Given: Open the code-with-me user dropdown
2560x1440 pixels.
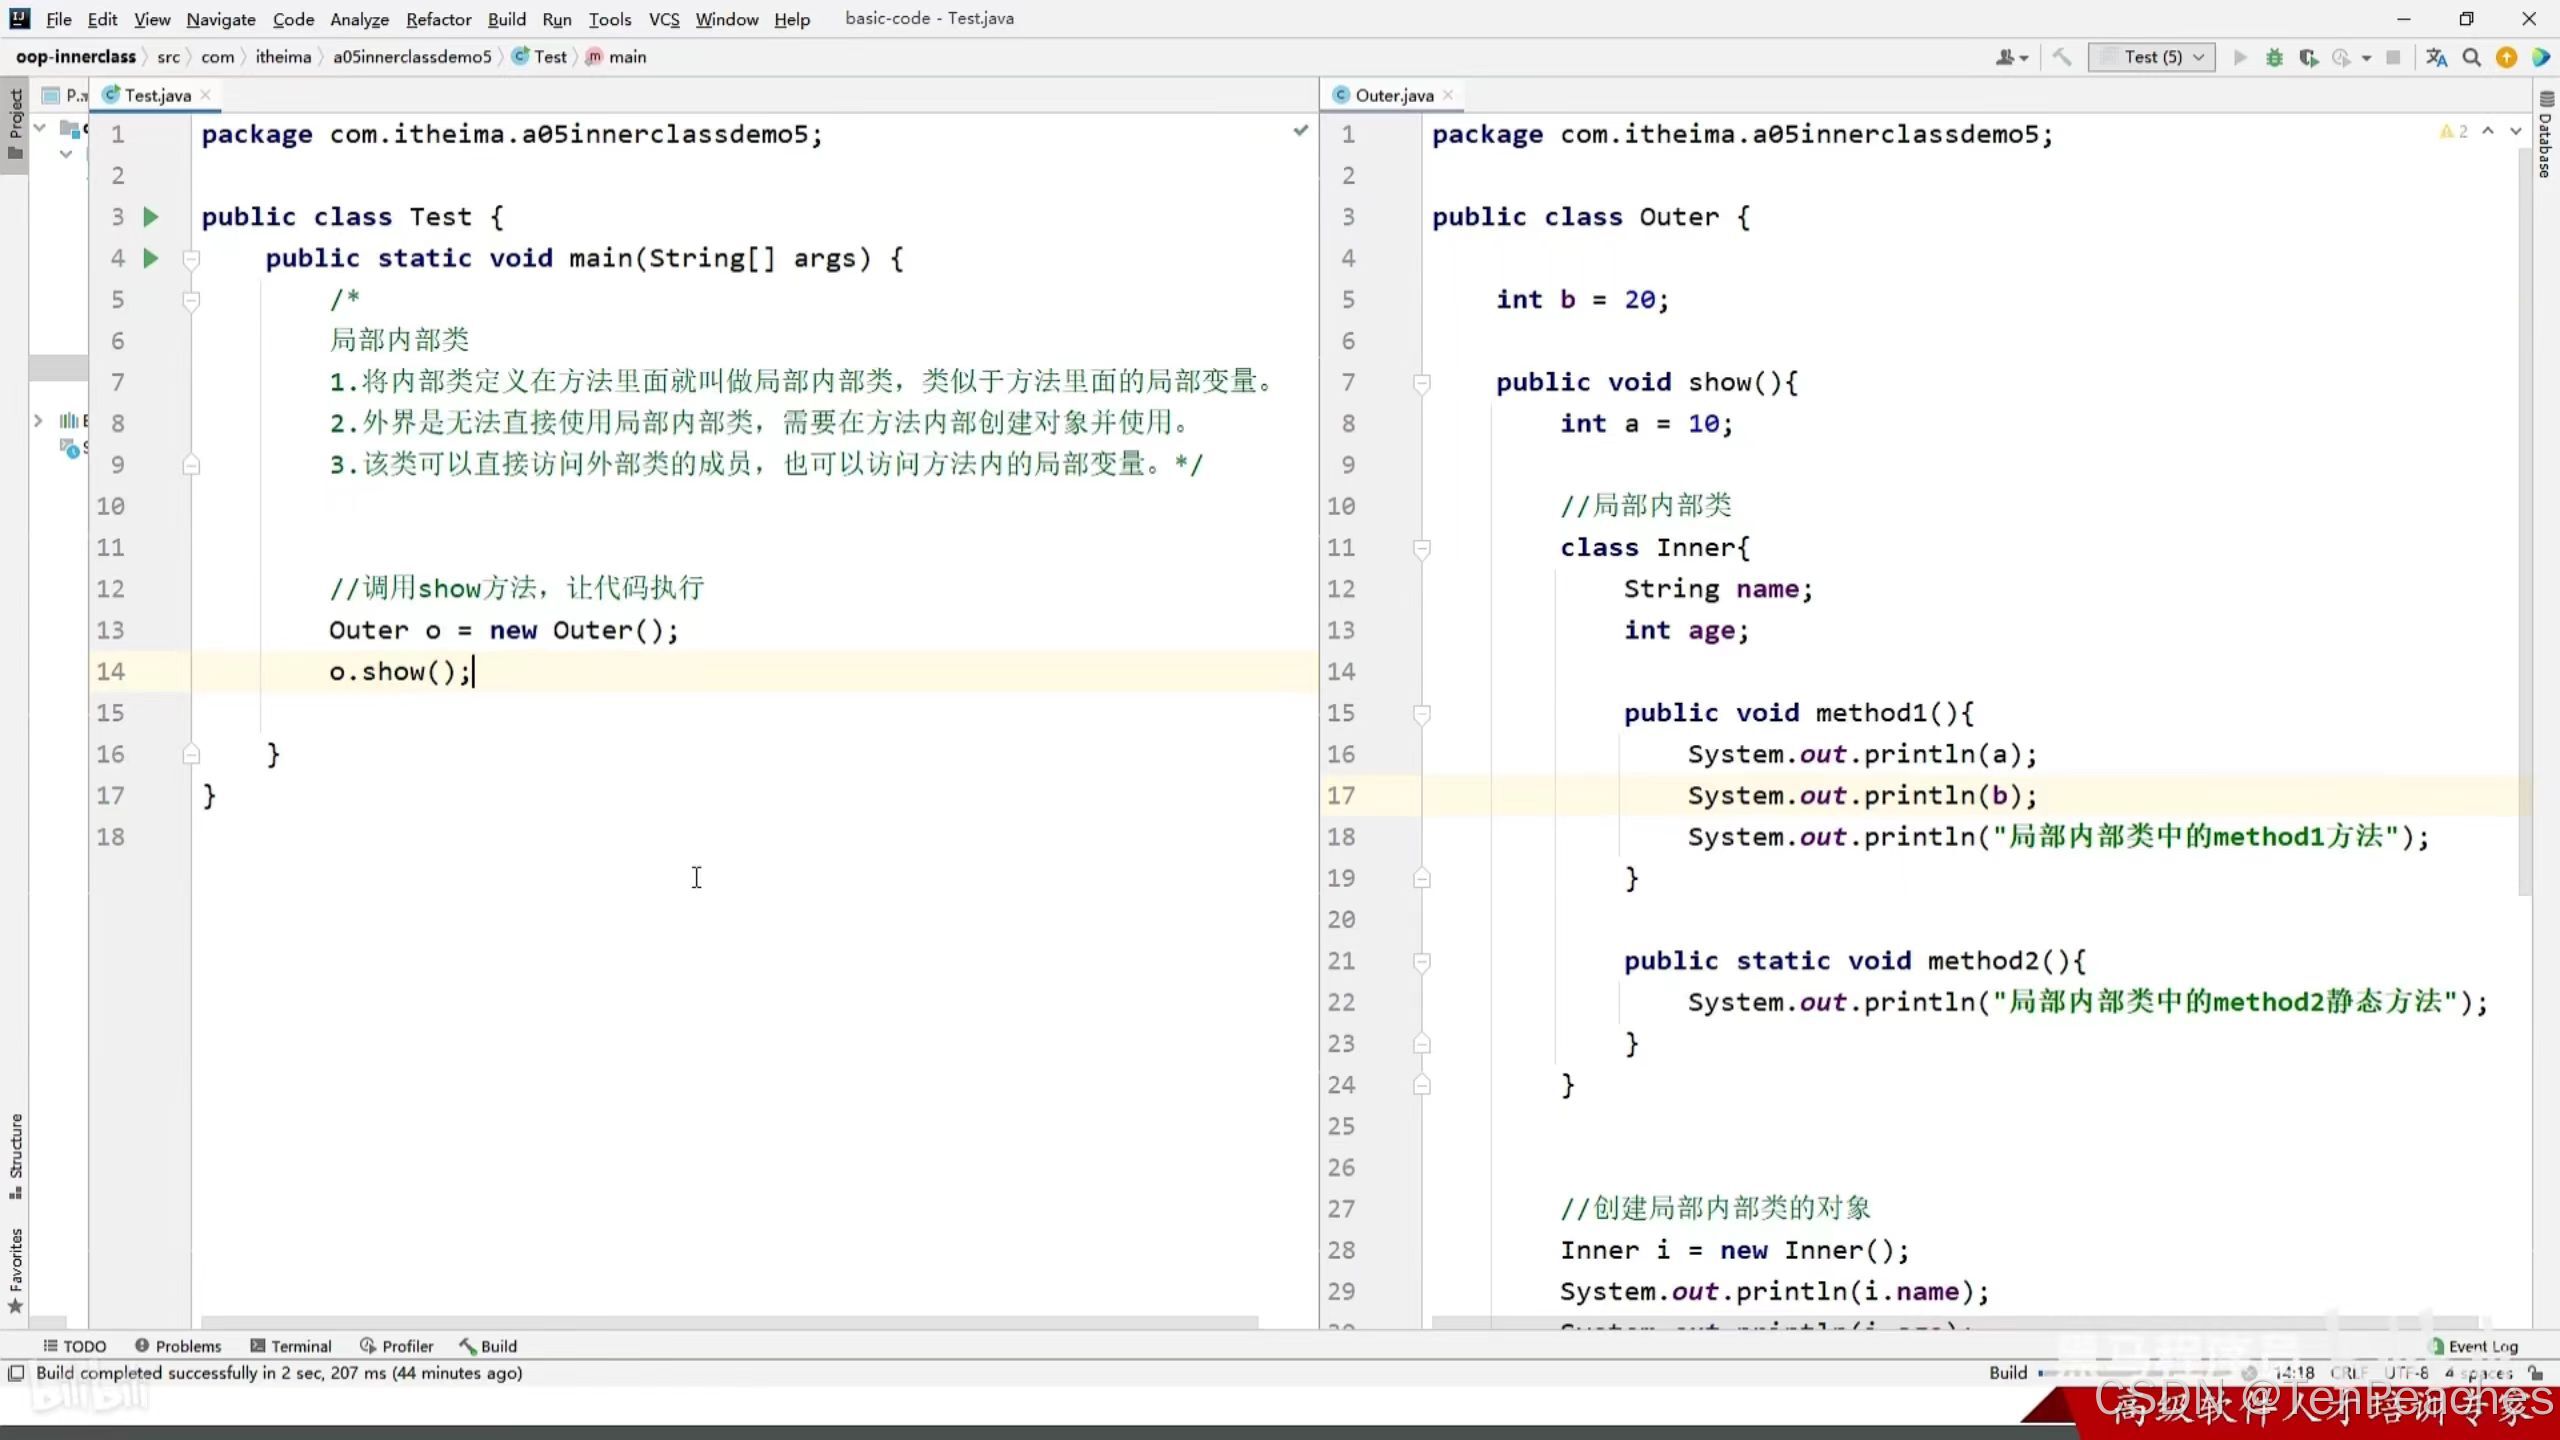Looking at the screenshot, I should pyautogui.click(x=2012, y=58).
